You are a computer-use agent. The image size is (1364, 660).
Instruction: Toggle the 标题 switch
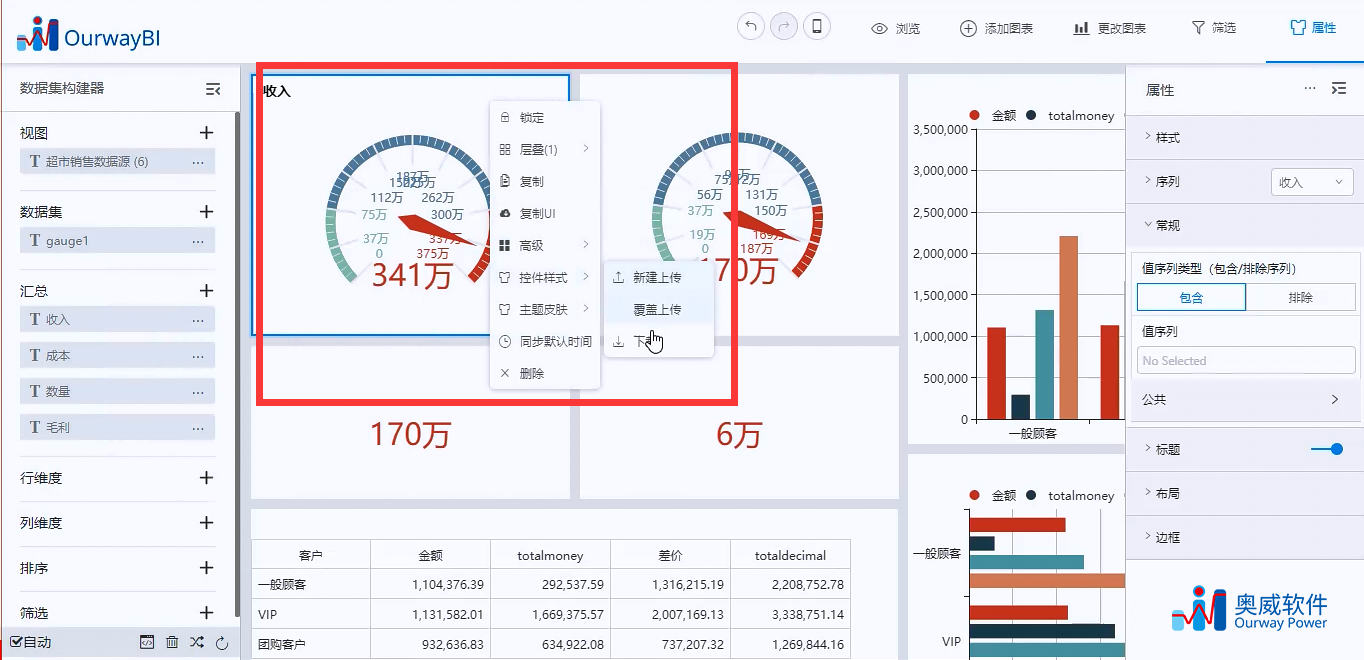click(1328, 449)
